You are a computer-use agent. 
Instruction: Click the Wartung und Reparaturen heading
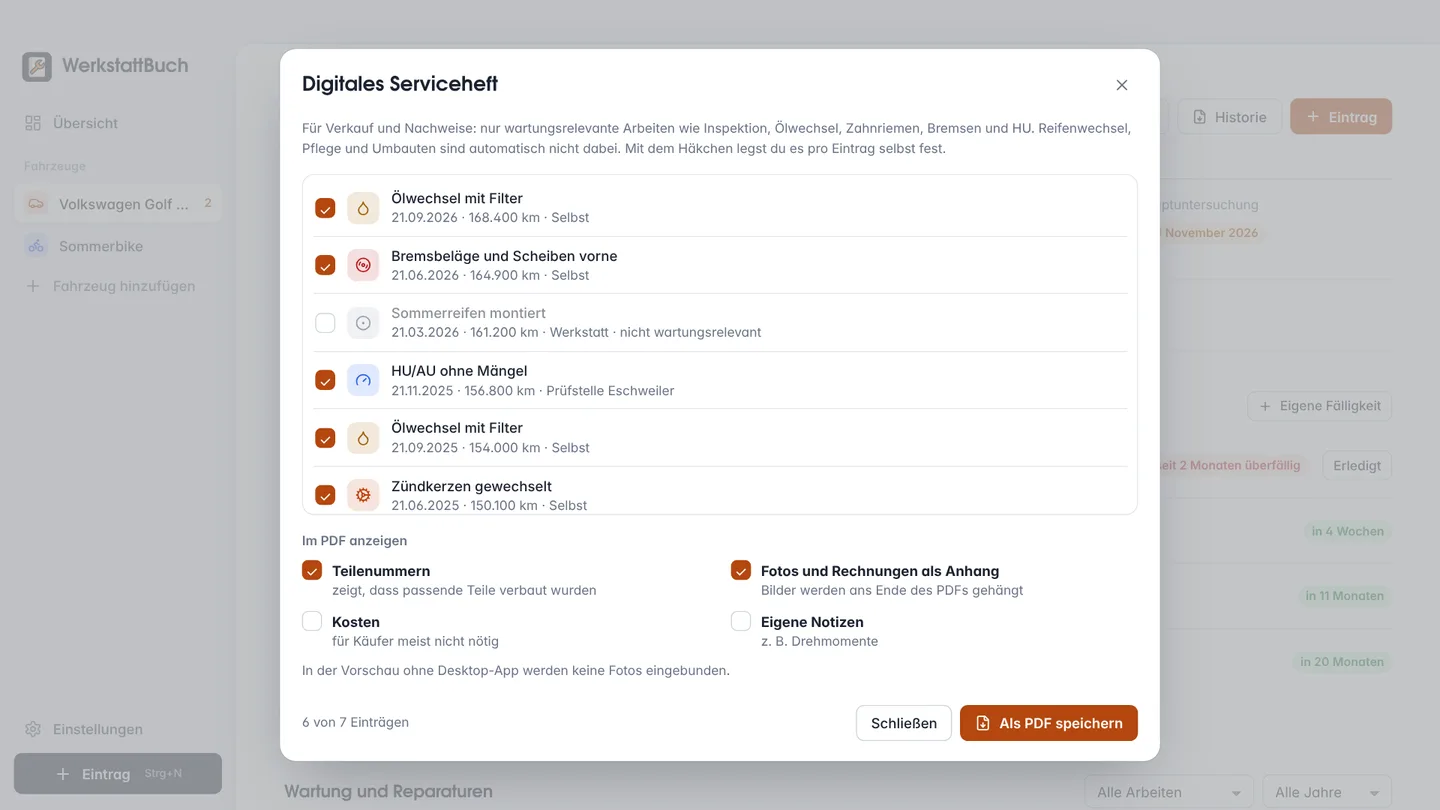click(388, 791)
